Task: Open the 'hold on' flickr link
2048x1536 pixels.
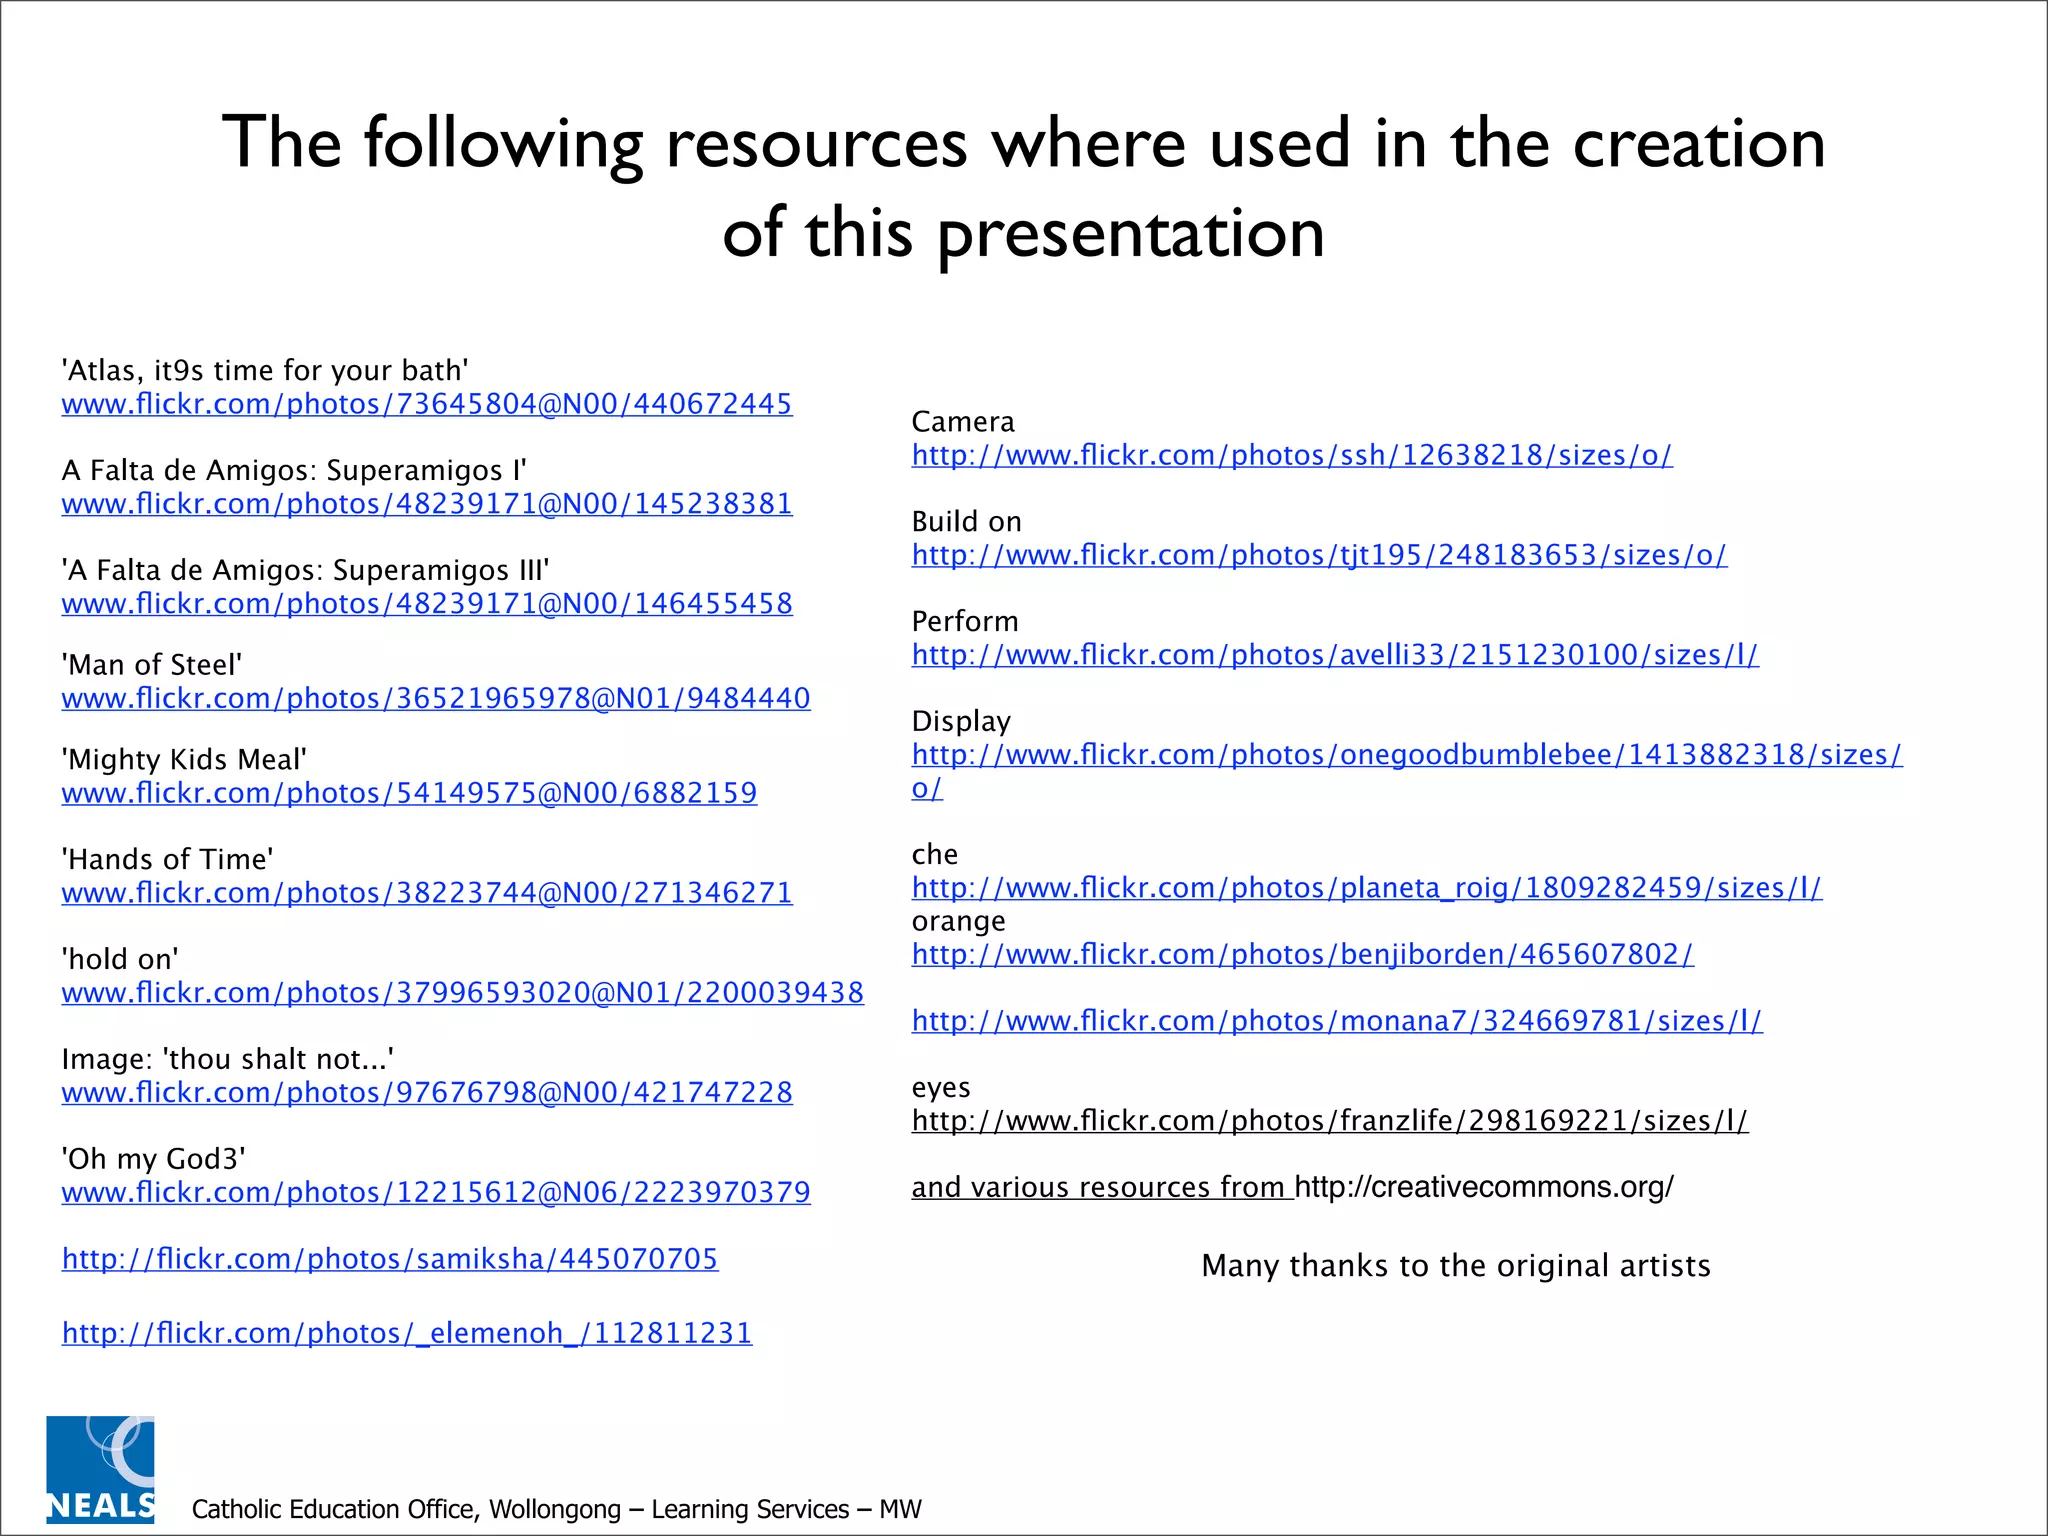Action: pyautogui.click(x=463, y=993)
